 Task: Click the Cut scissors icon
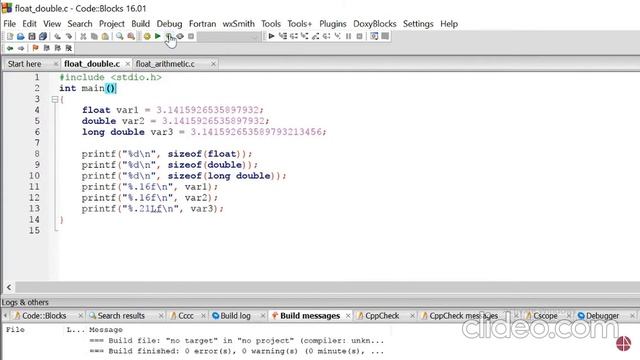point(83,36)
